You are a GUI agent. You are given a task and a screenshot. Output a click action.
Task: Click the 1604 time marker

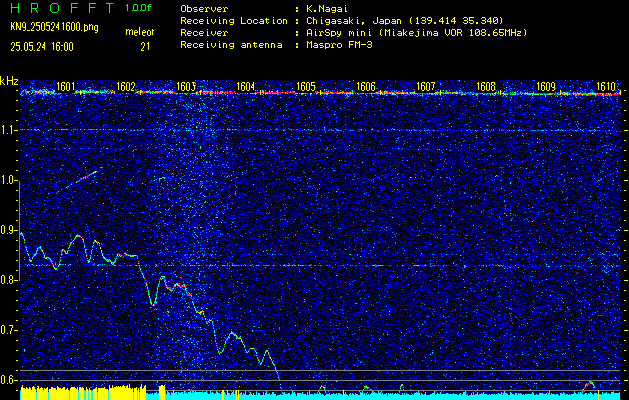pos(246,87)
